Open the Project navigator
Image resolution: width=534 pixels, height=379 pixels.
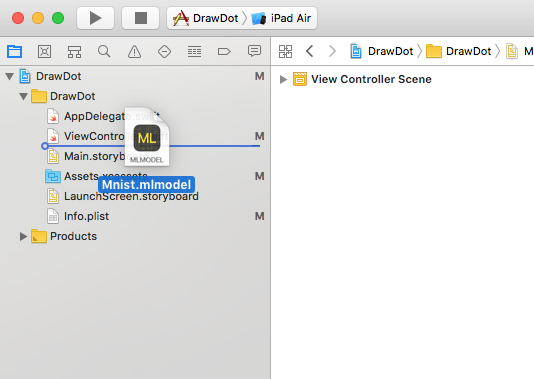click(15, 52)
